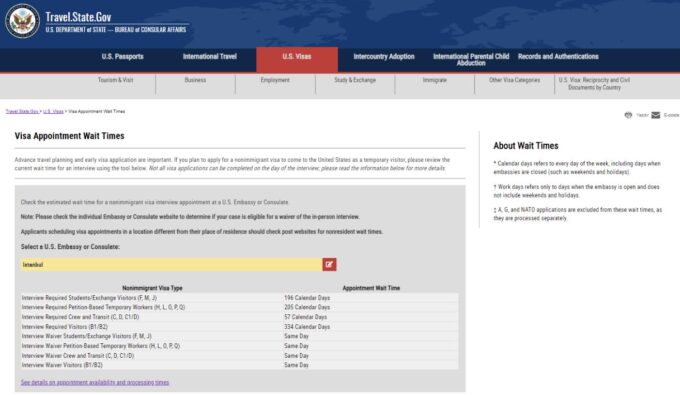Open the Intercountry Adoption menu
The image size is (680, 395).
point(384,56)
